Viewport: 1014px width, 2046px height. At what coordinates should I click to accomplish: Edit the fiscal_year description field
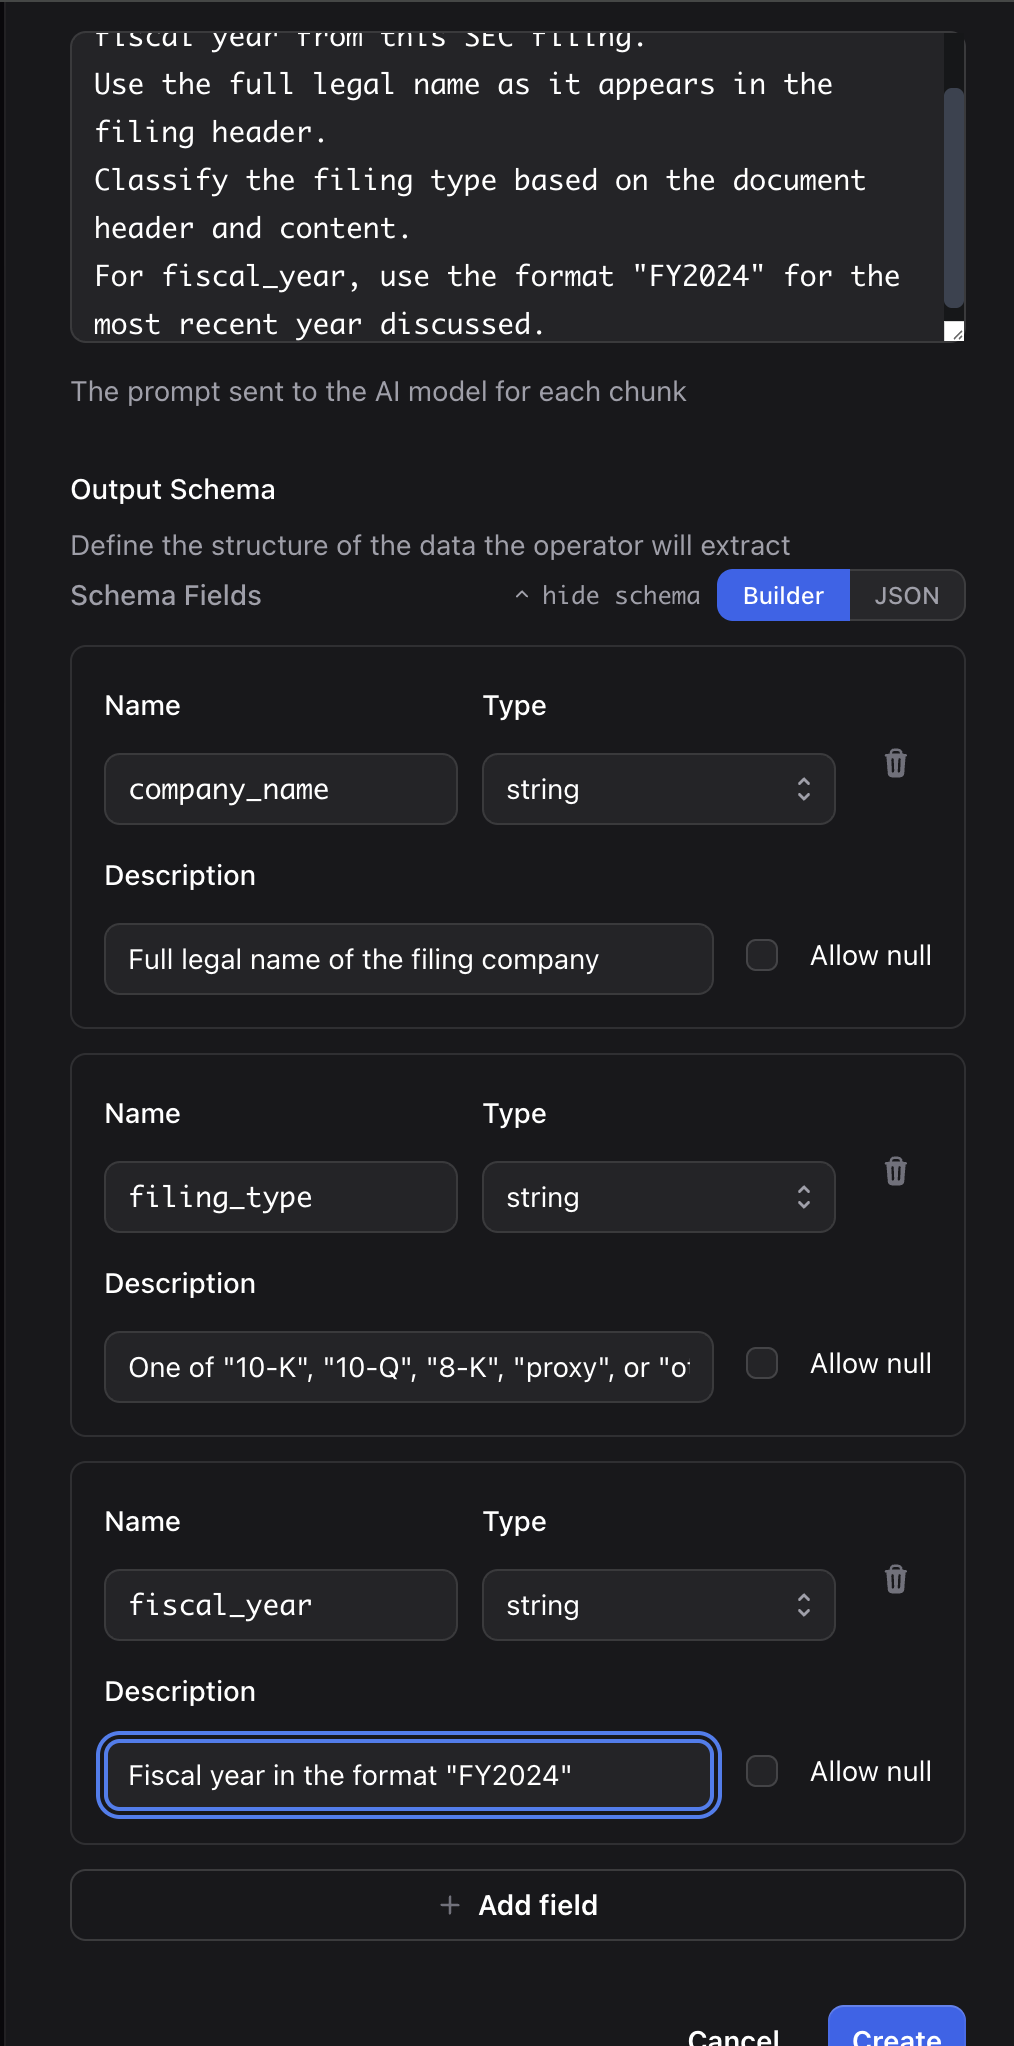[x=409, y=1775]
